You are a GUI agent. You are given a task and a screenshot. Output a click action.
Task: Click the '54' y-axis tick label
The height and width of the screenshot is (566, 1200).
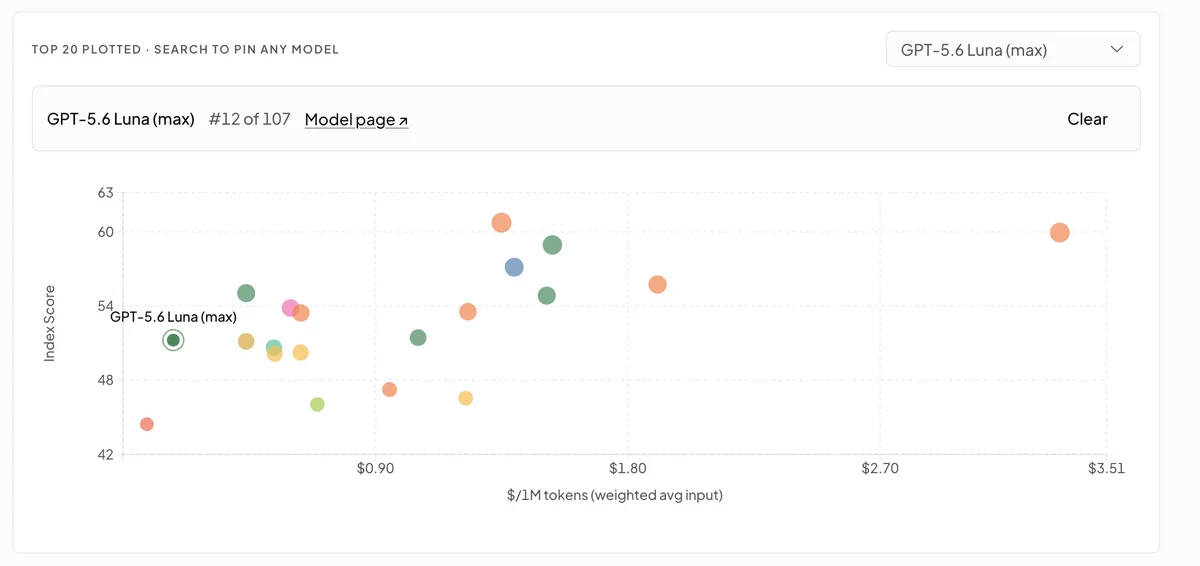tap(106, 306)
